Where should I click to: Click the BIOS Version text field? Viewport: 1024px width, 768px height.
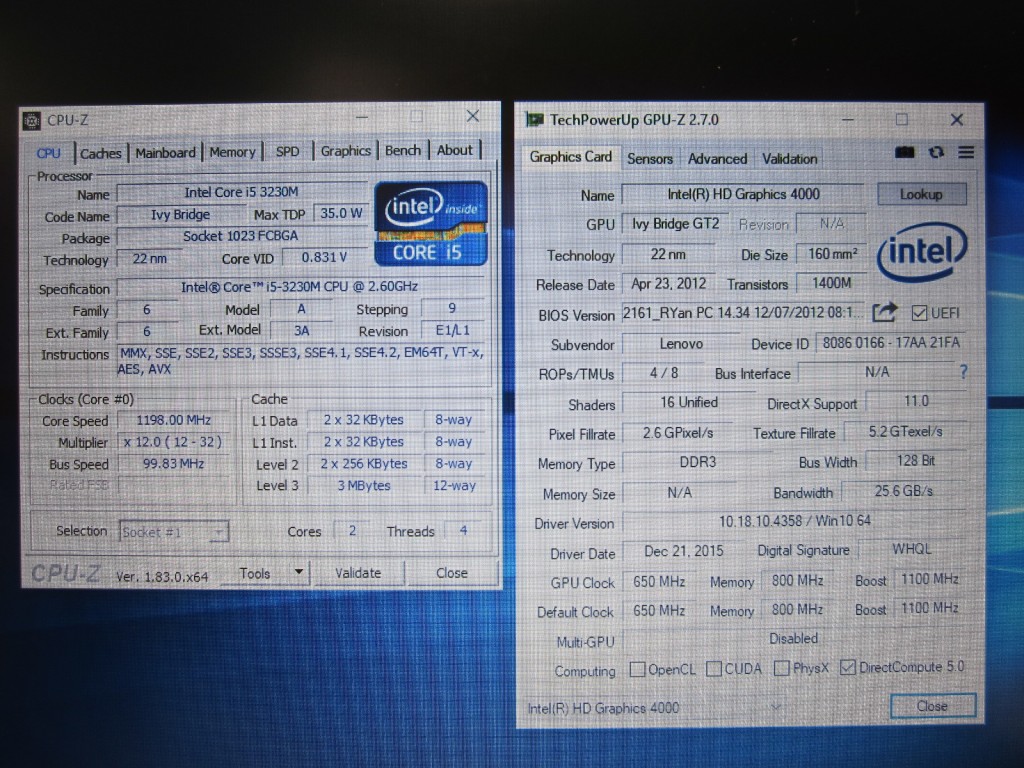[741, 313]
